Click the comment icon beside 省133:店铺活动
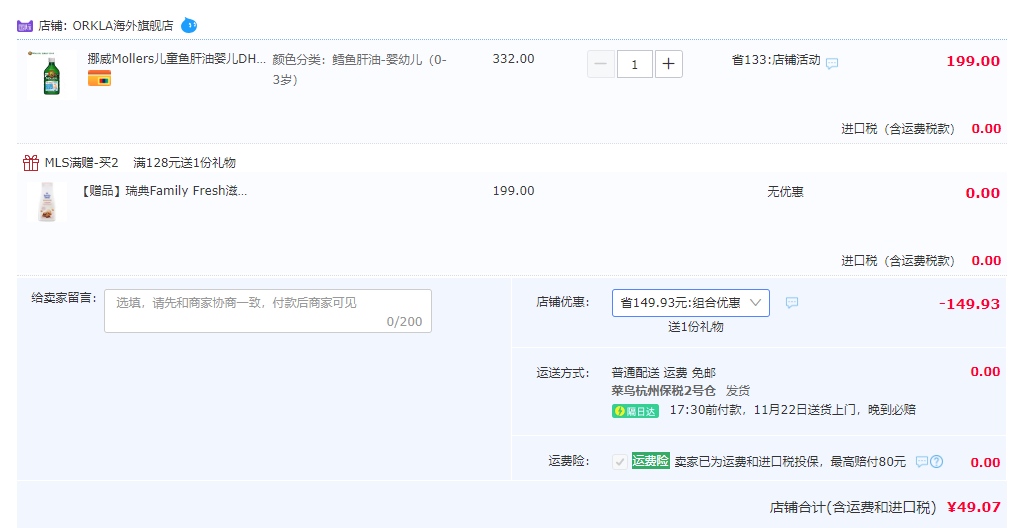Image resolution: width=1011 pixels, height=528 pixels. (x=832, y=63)
